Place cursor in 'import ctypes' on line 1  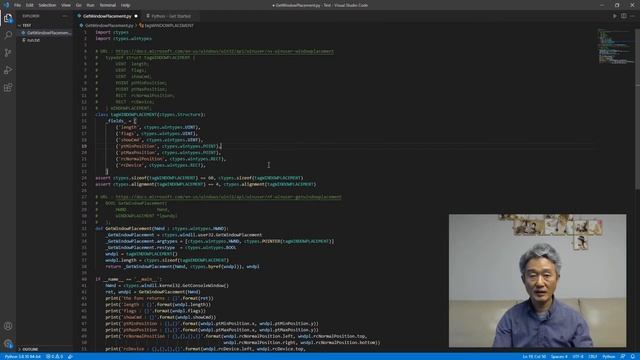click(112, 32)
